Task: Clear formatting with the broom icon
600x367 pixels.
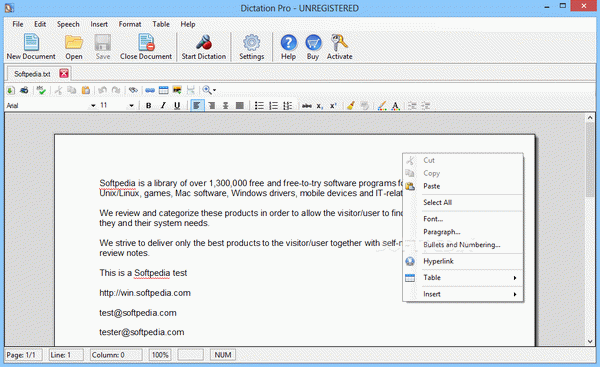Action: 351,106
